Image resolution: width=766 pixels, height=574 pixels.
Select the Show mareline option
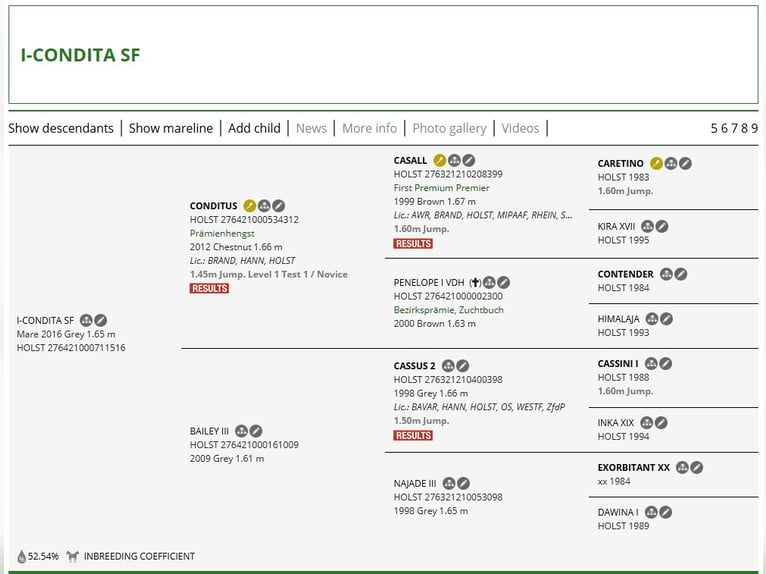tap(171, 128)
